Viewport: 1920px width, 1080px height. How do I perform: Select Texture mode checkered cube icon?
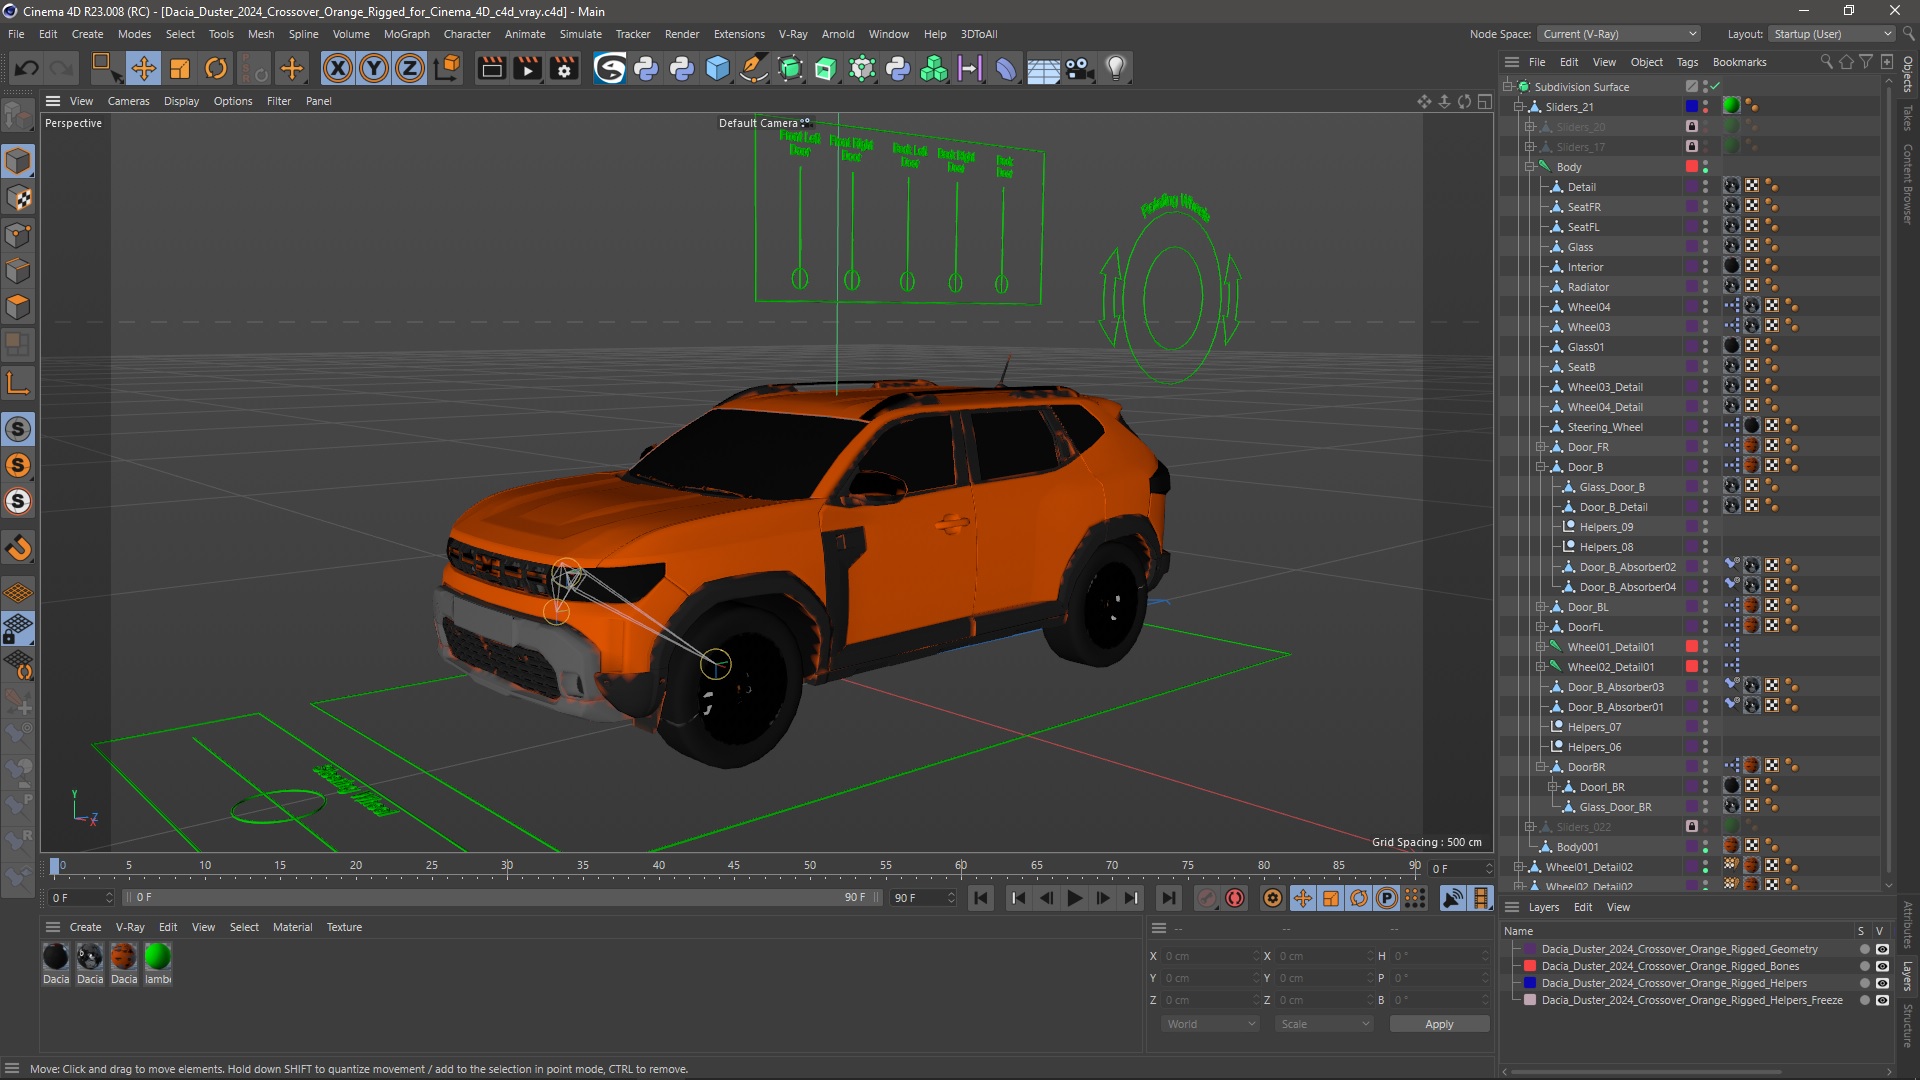pos(18,198)
